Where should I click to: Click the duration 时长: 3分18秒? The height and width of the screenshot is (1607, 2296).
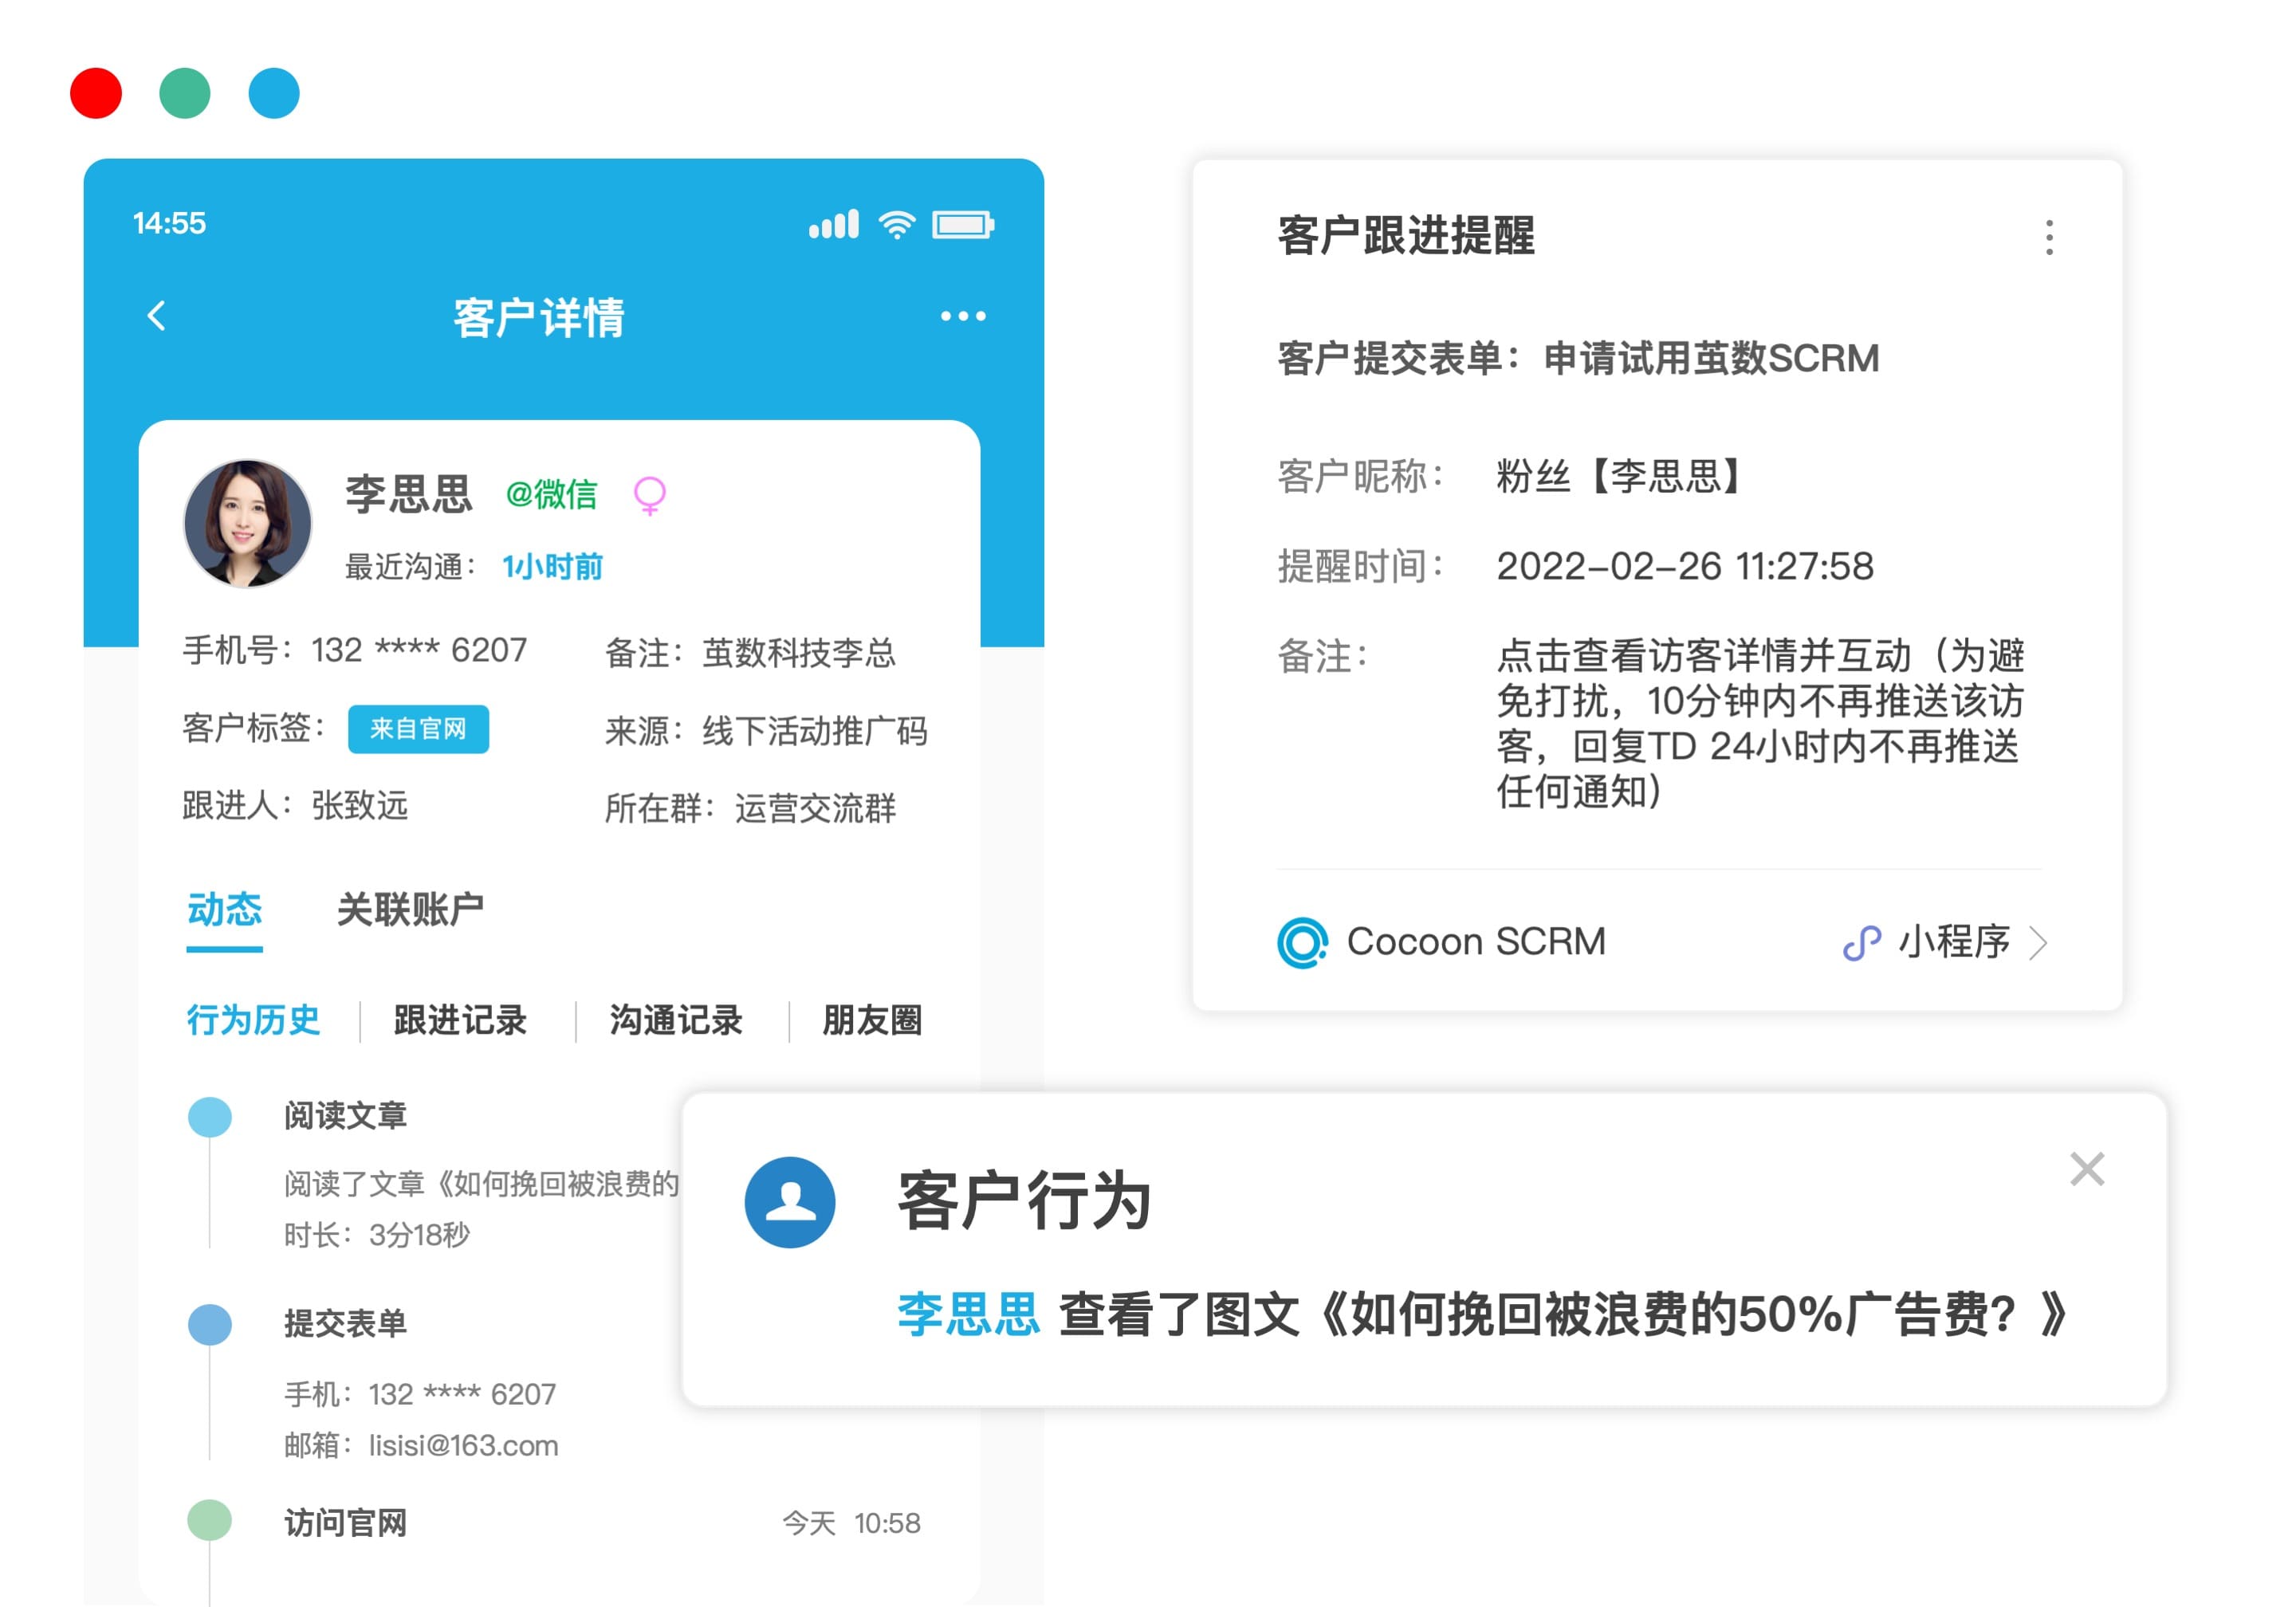coord(377,1235)
